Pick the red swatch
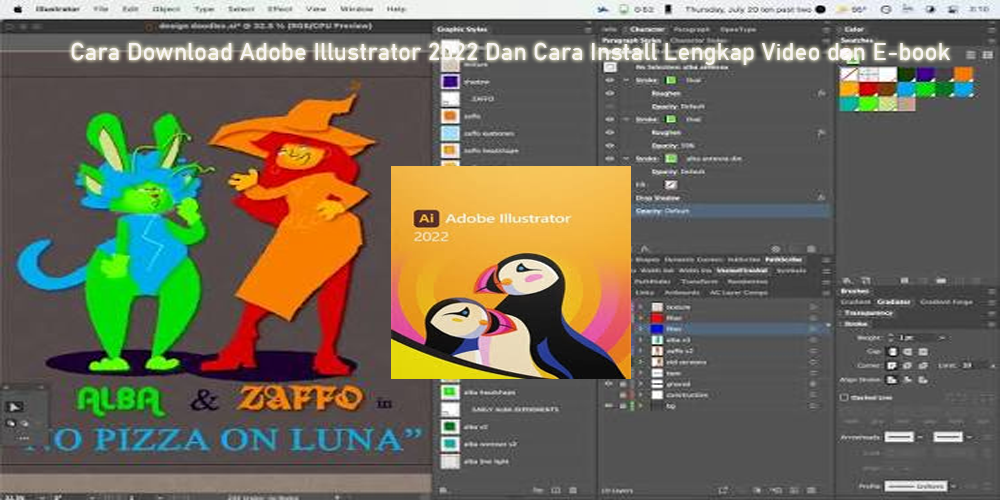 tap(868, 89)
